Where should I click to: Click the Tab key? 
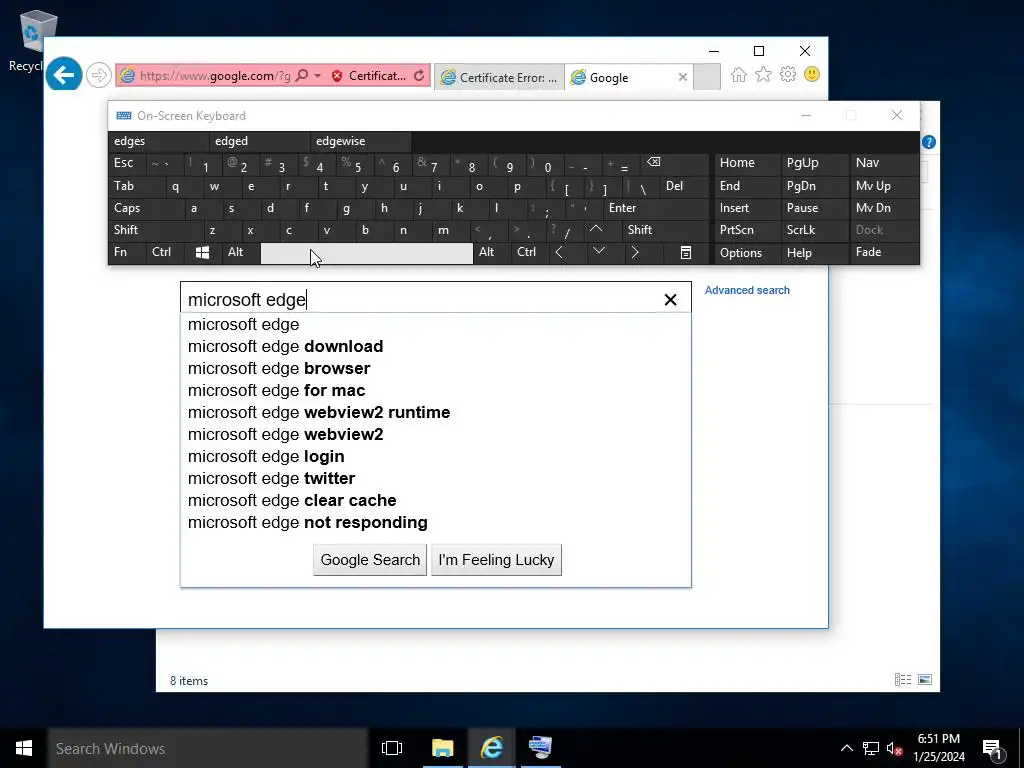(x=133, y=186)
